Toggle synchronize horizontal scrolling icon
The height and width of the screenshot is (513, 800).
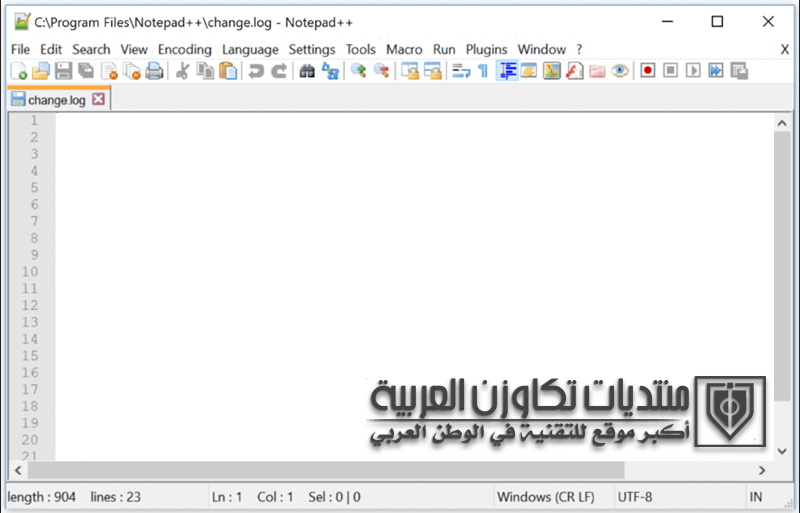433,71
